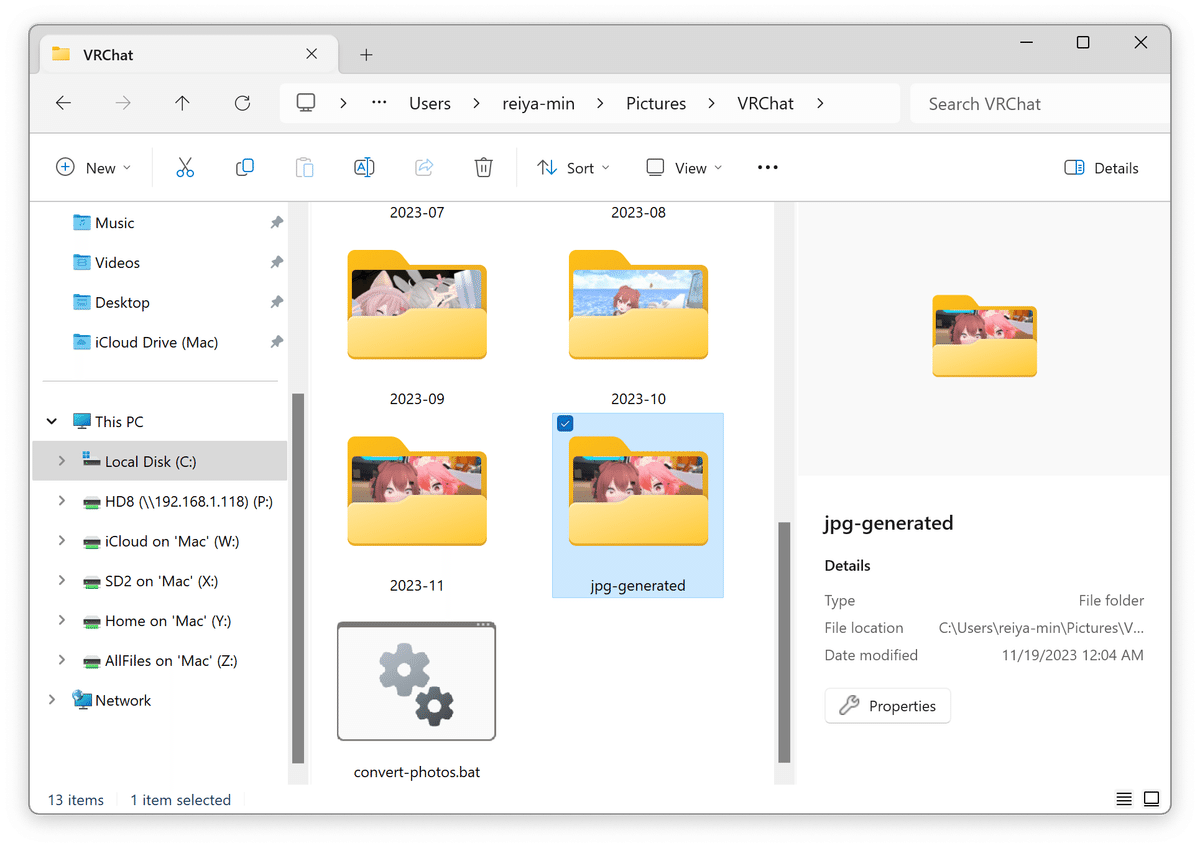Click the PC monitor icon in address bar
The height and width of the screenshot is (848, 1200).
coord(306,103)
